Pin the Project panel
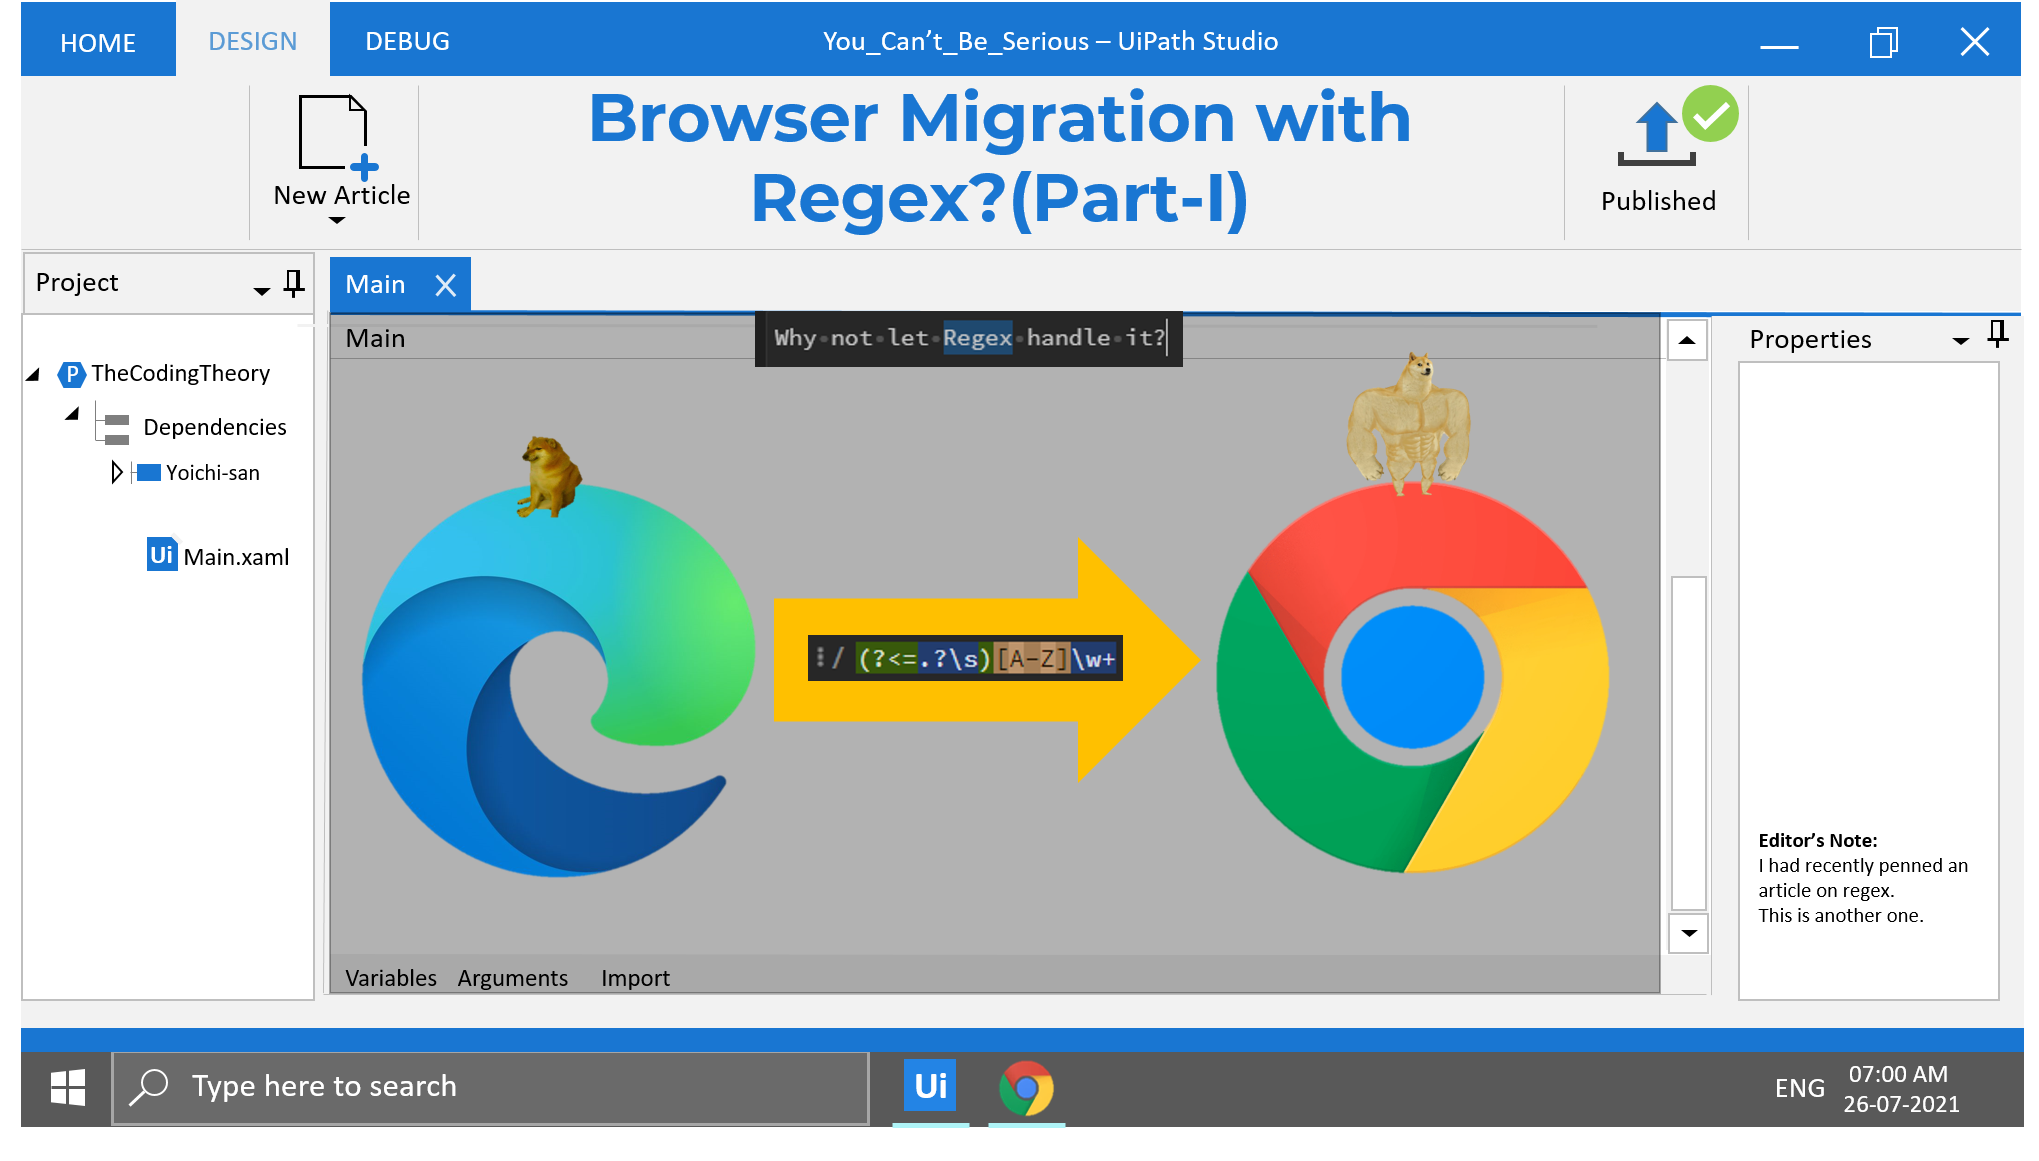The width and height of the screenshot is (2039, 1161). click(294, 283)
